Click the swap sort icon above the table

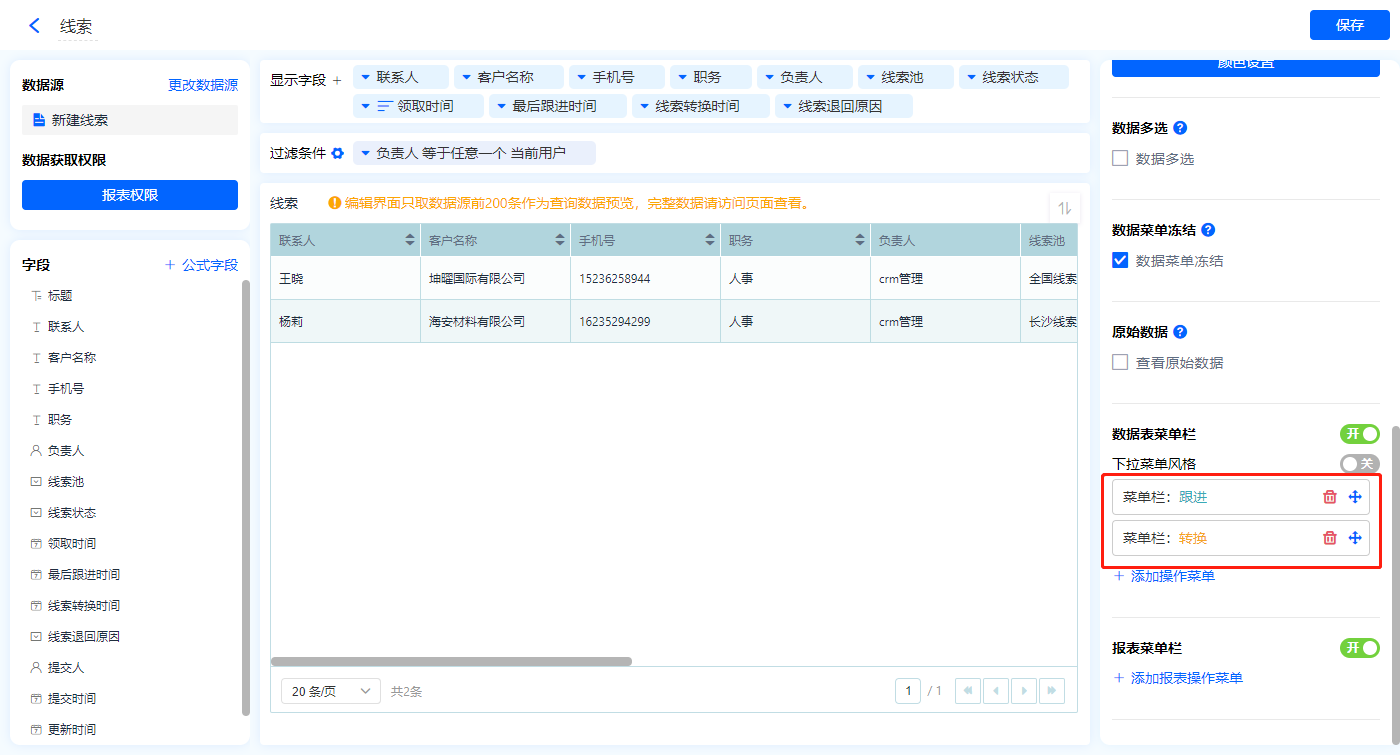(x=1064, y=208)
